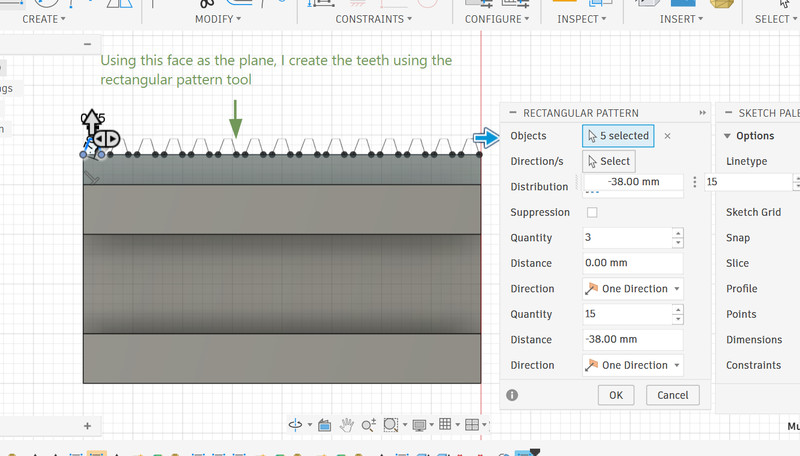The image size is (800, 456).
Task: Open the INSERT menu
Action: click(x=681, y=19)
